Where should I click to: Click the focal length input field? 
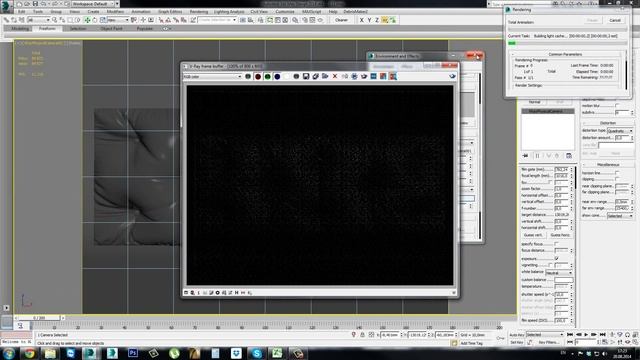tap(561, 176)
